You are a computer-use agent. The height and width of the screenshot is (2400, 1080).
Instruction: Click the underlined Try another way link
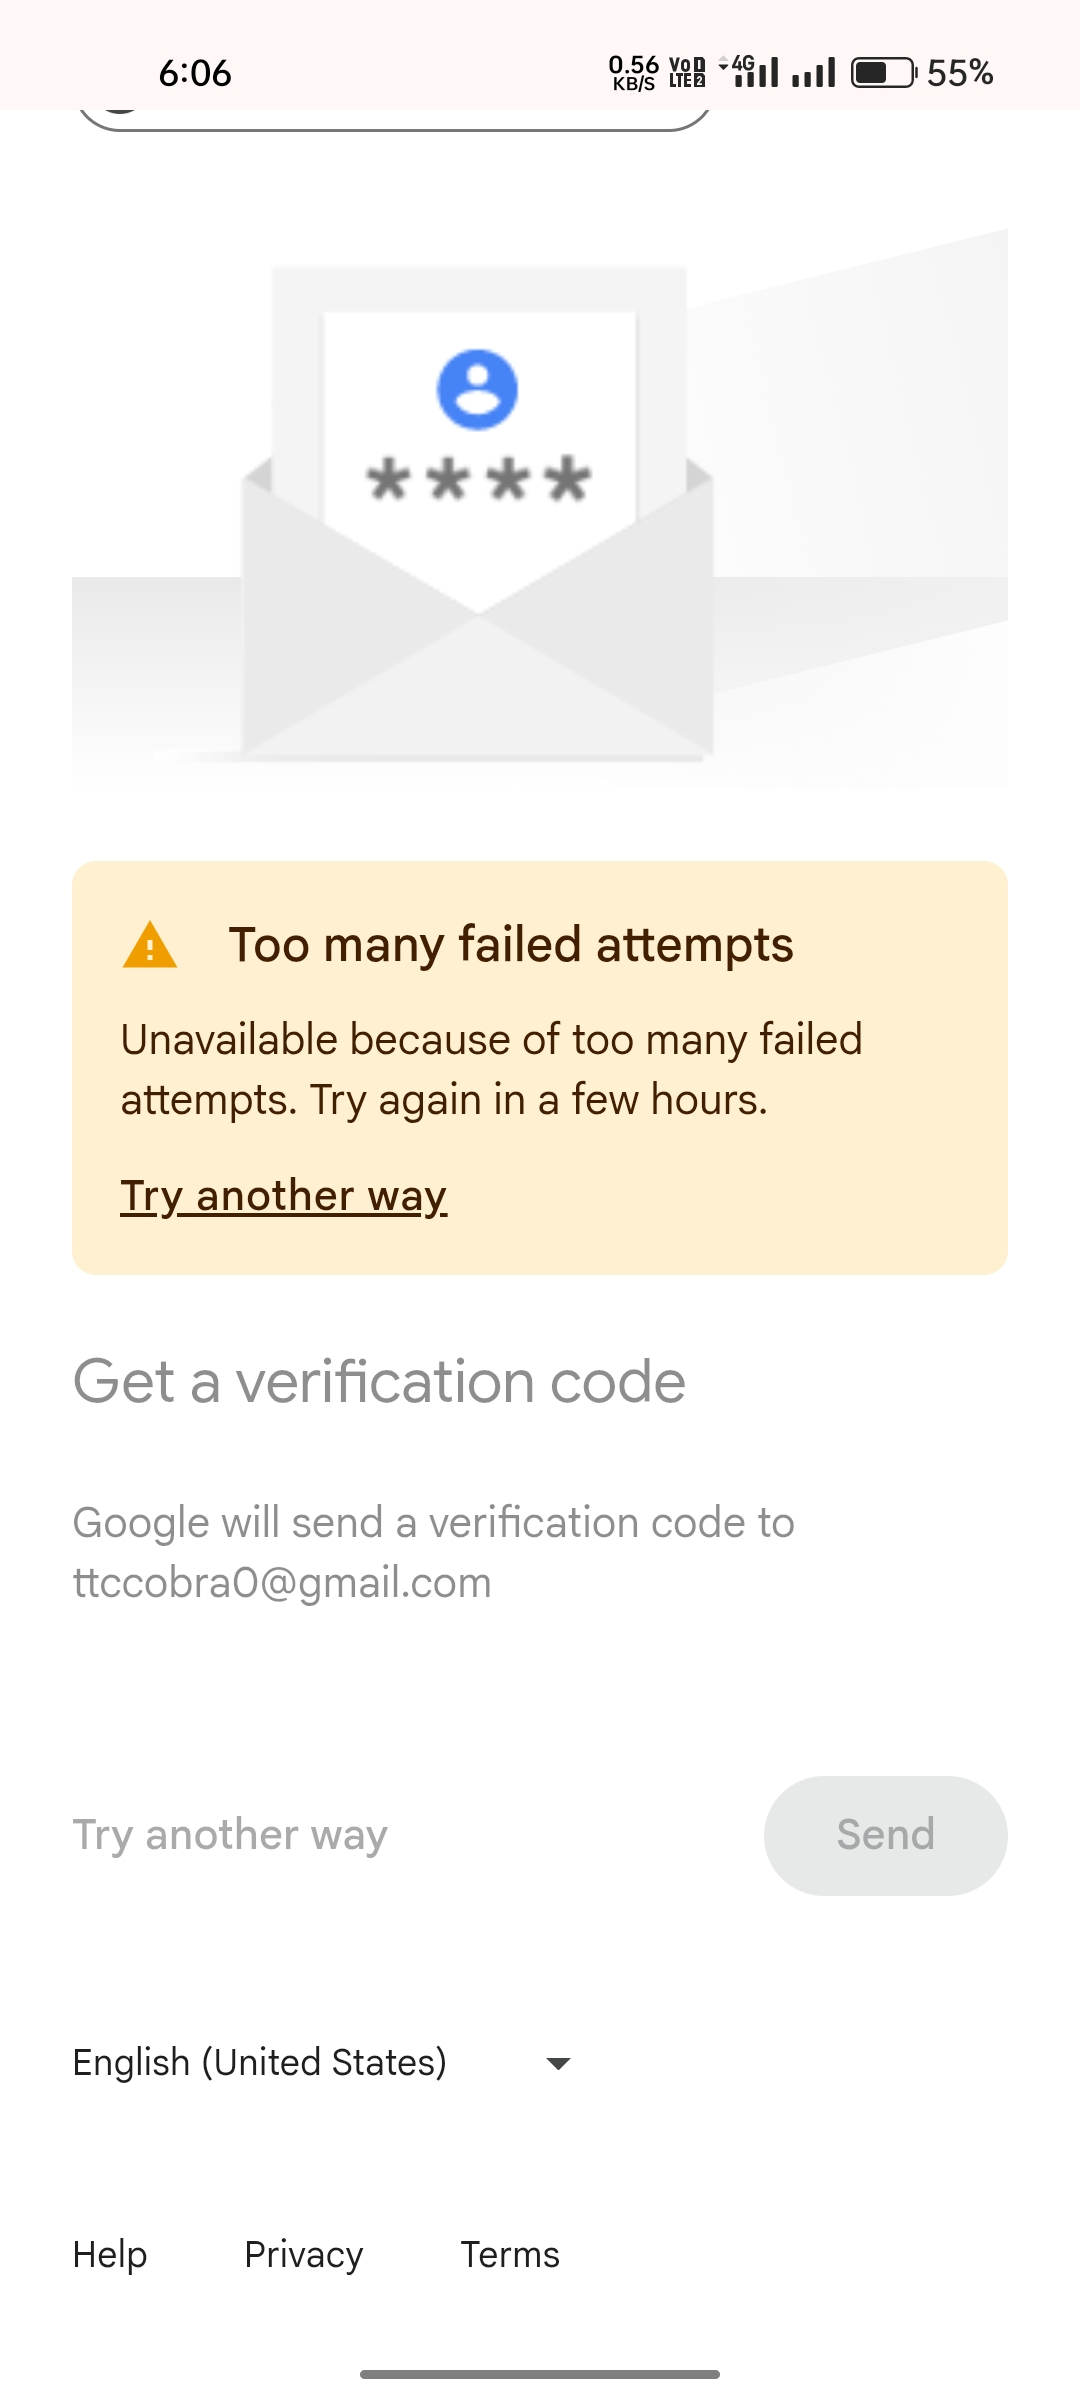pos(284,1196)
